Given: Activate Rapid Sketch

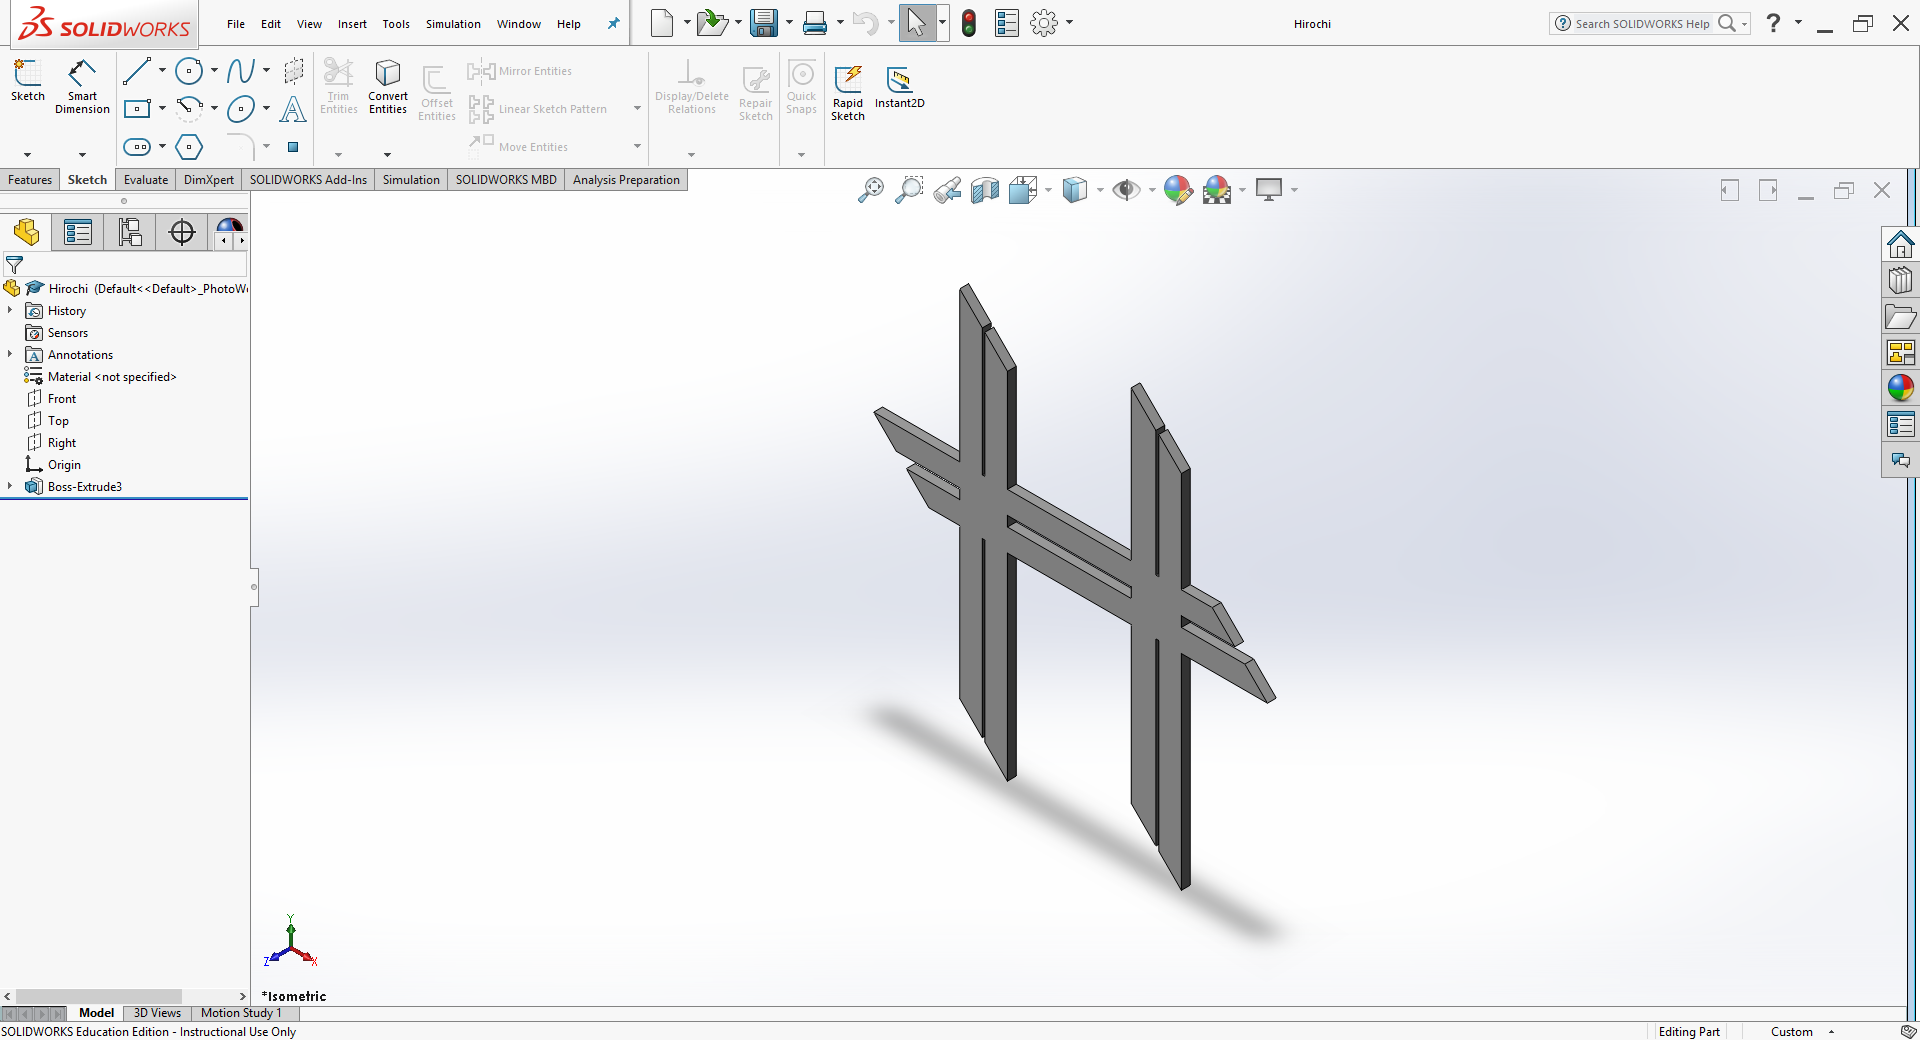Looking at the screenshot, I should click(x=848, y=93).
